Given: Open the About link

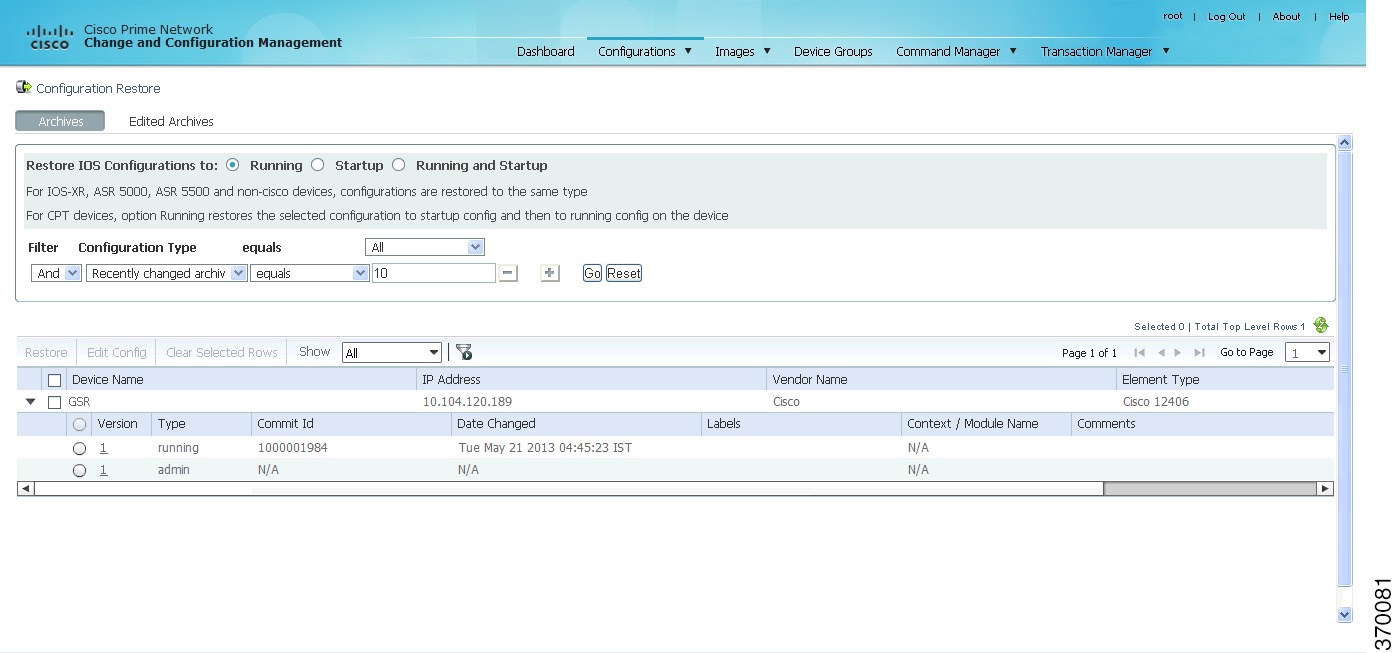Looking at the screenshot, I should pos(1286,16).
